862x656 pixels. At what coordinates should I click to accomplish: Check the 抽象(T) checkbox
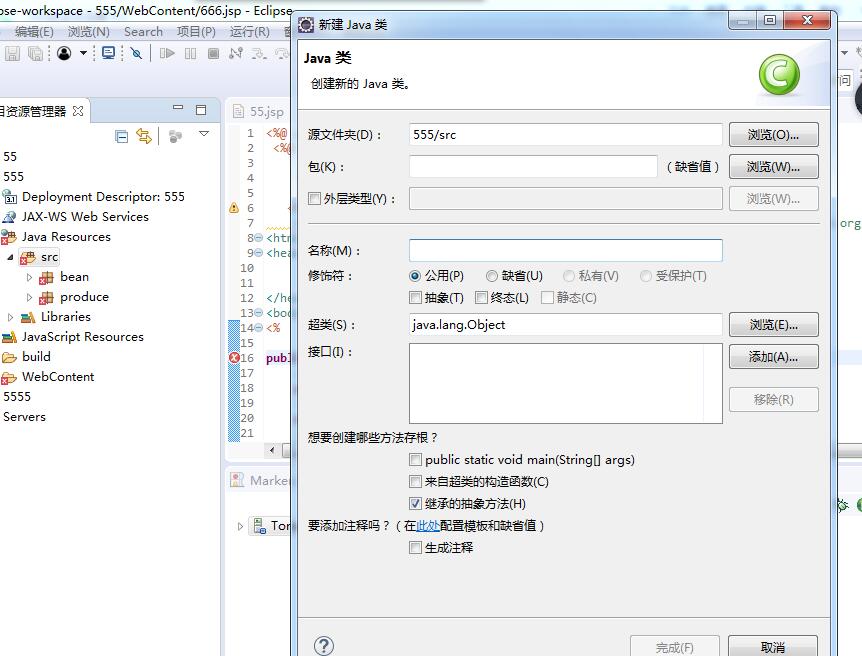point(416,298)
